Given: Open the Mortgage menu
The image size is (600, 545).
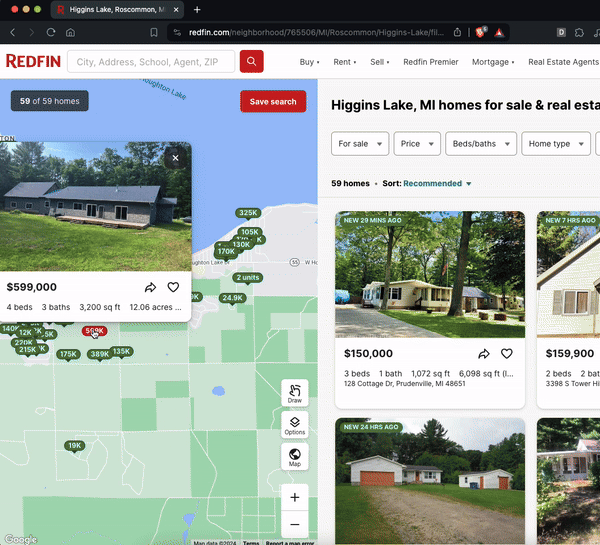Looking at the screenshot, I should click(493, 62).
